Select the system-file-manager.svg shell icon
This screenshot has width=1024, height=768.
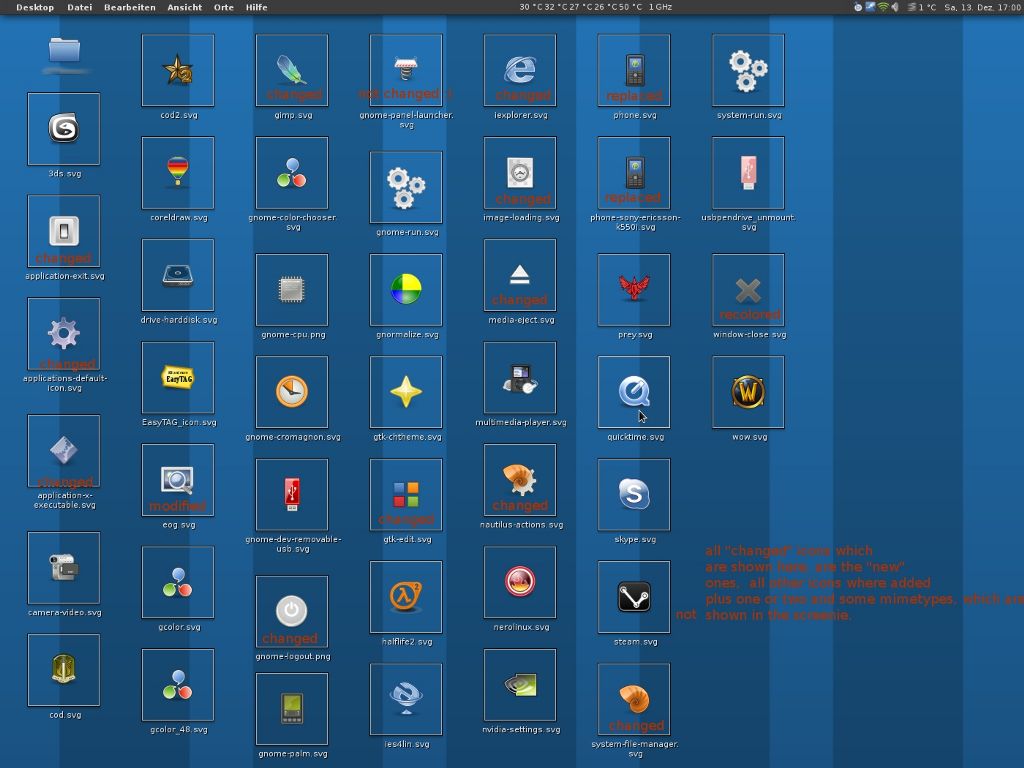pyautogui.click(x=633, y=699)
